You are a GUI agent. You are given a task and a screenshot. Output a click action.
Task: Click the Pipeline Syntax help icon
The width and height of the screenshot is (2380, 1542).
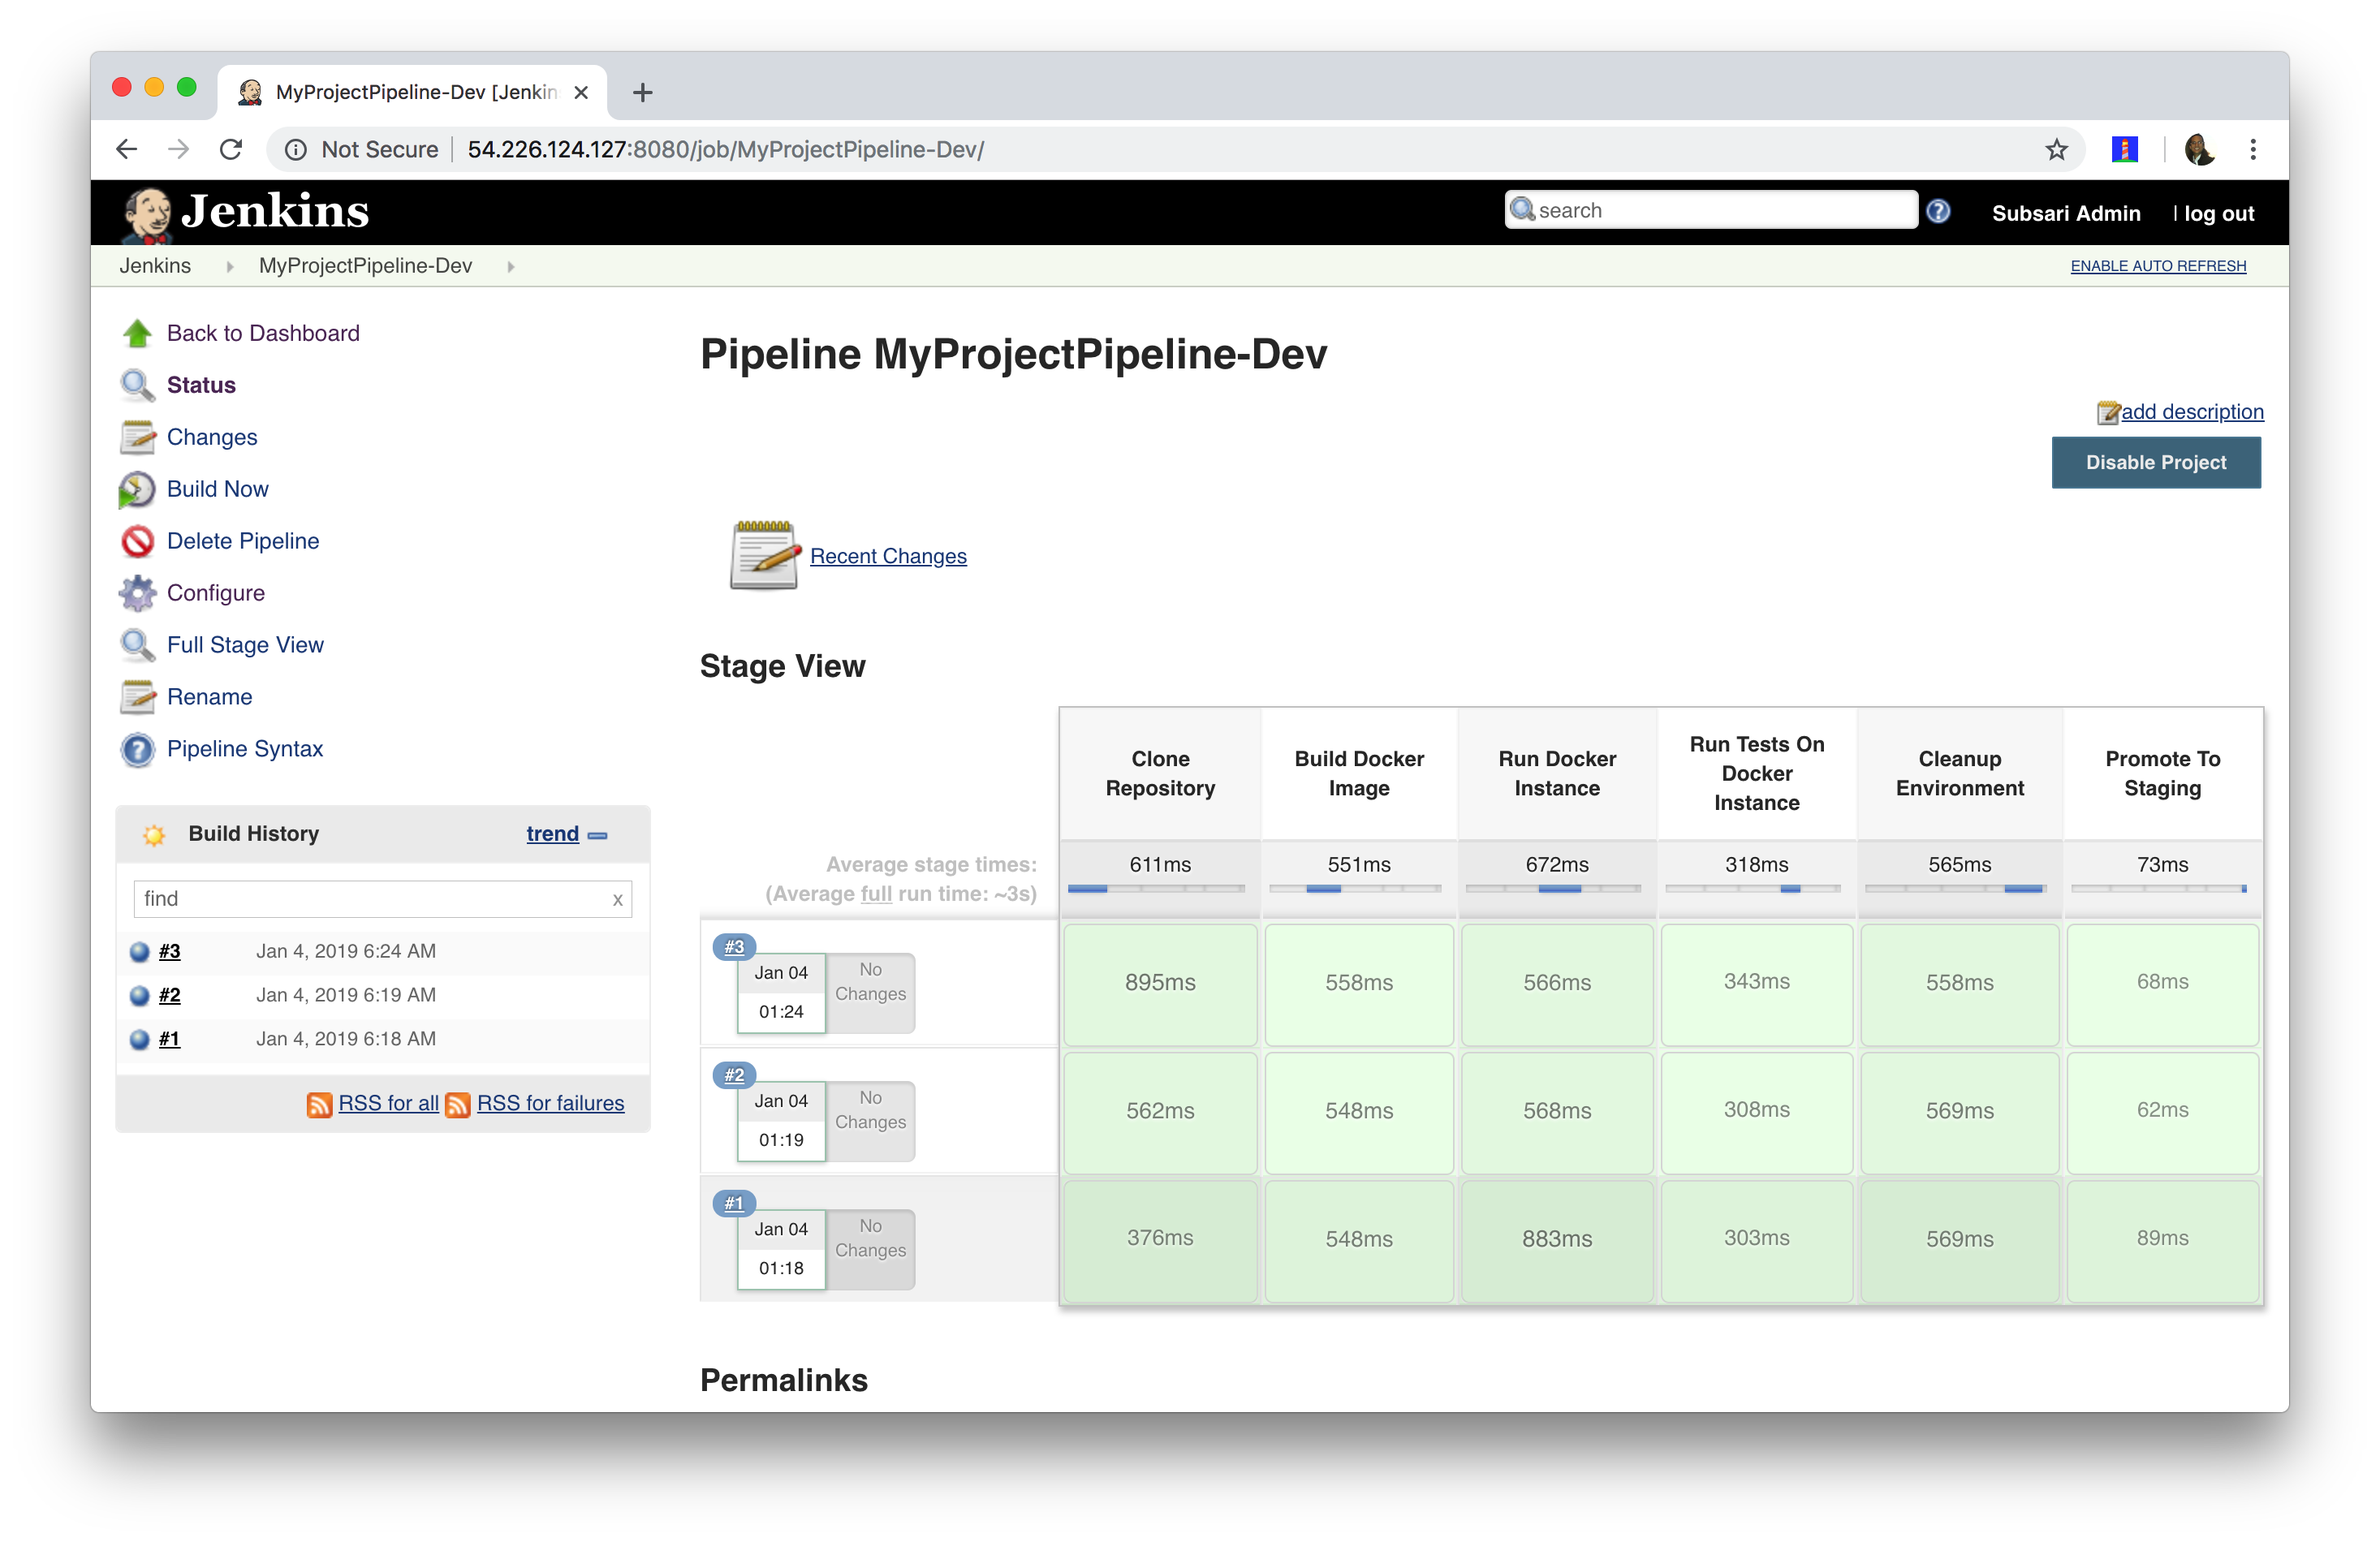pyautogui.click(x=137, y=749)
